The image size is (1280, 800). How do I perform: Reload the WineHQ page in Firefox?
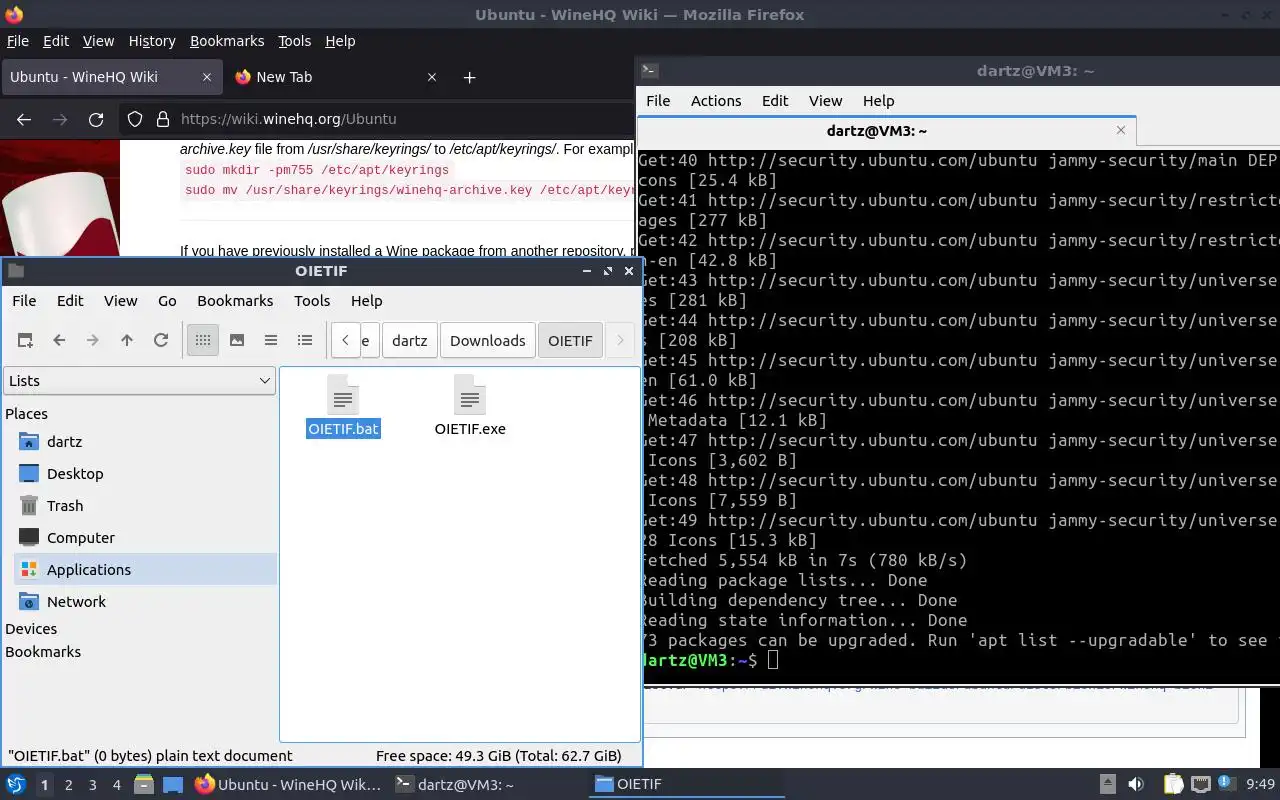coord(96,119)
